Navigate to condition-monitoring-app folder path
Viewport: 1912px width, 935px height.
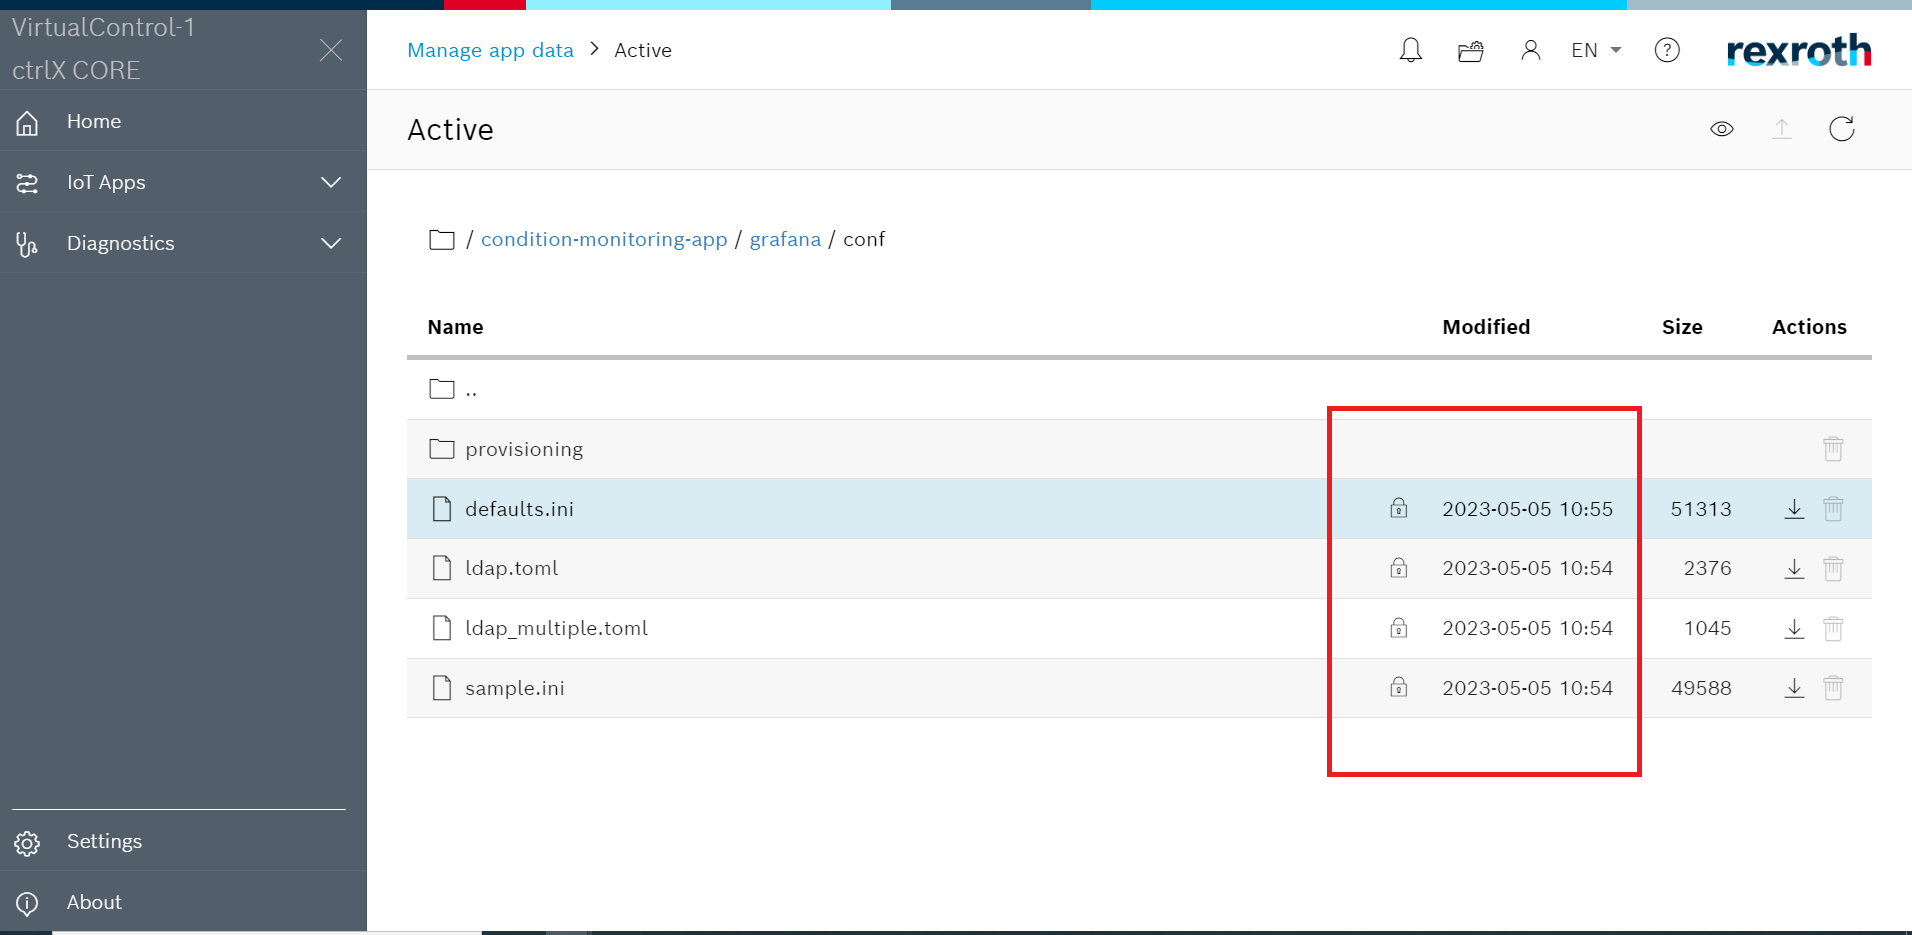pyautogui.click(x=603, y=239)
